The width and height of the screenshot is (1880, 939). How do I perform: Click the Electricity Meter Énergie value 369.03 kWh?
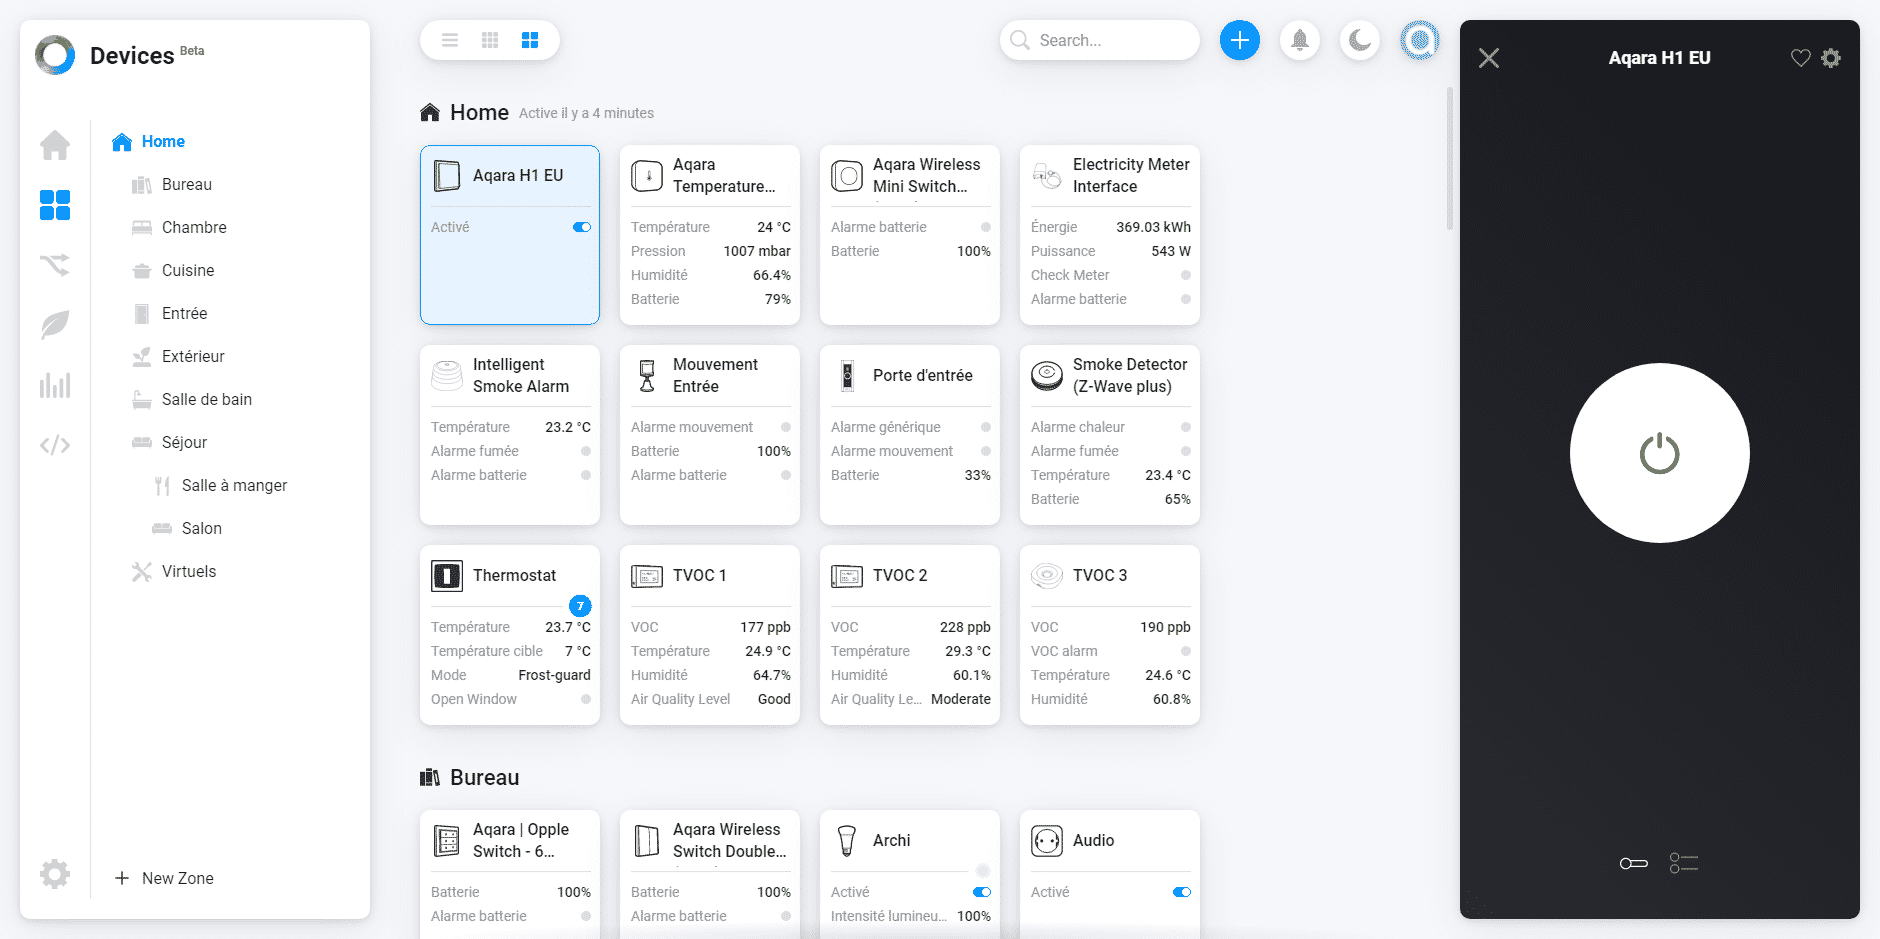pos(1153,227)
